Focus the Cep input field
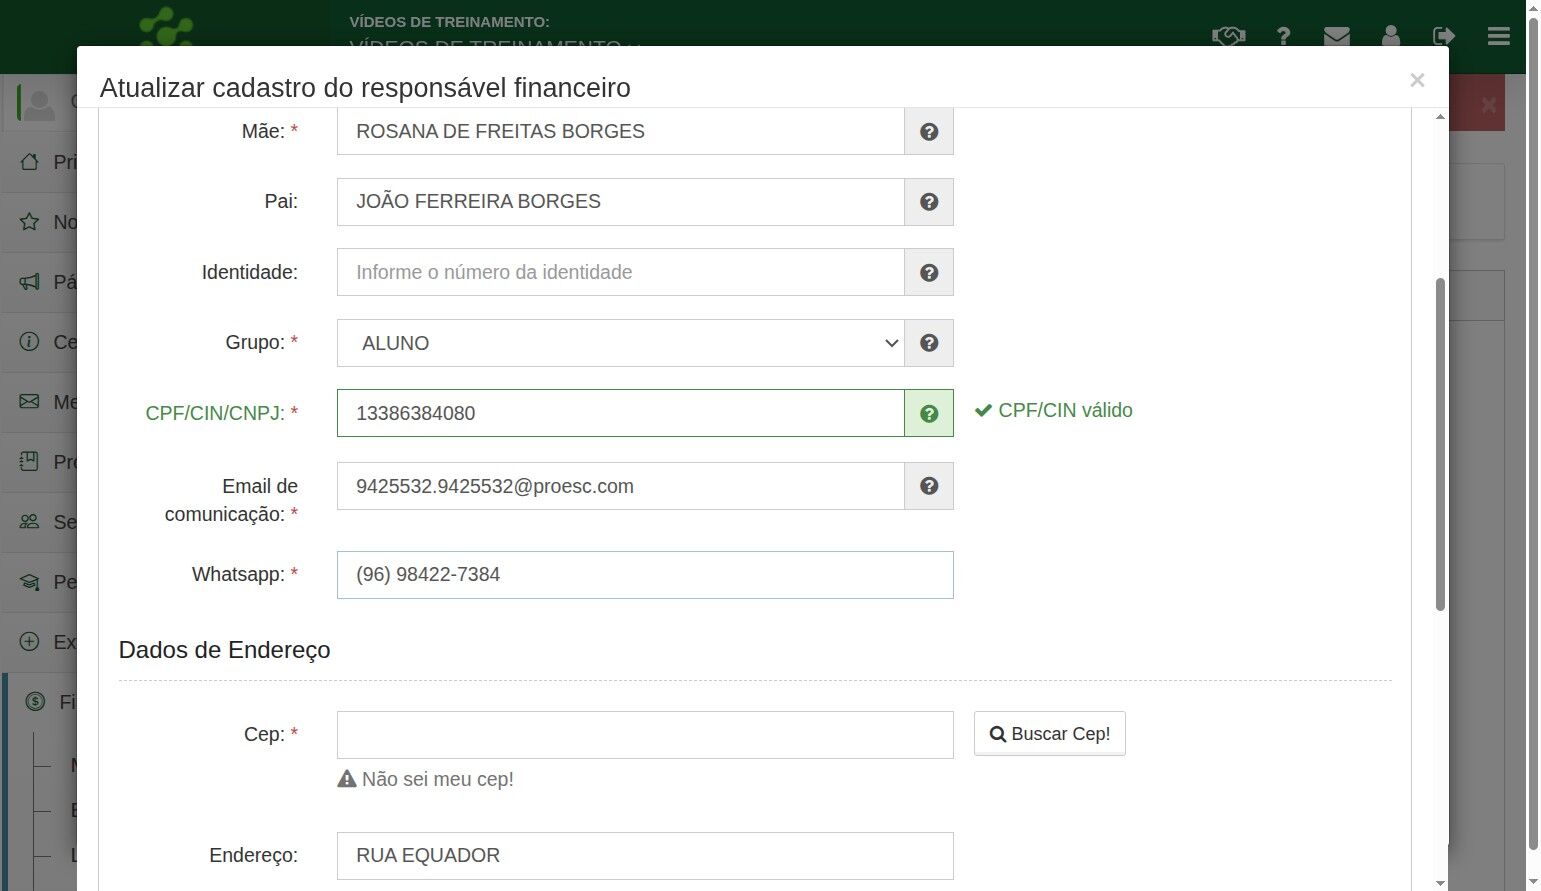 point(645,735)
